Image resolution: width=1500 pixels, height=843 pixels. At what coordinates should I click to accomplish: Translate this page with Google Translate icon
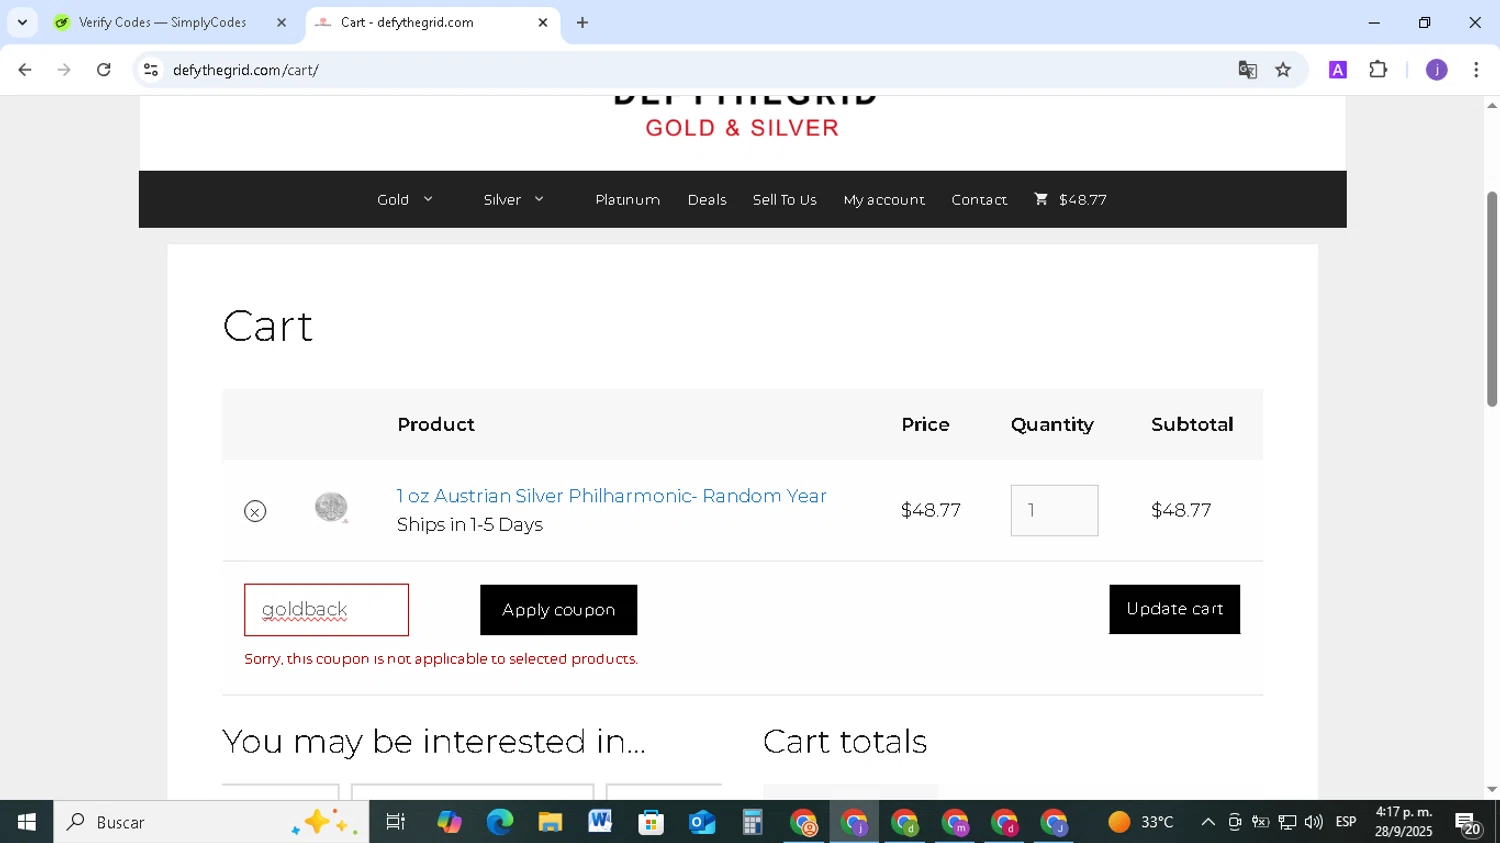pyautogui.click(x=1247, y=70)
